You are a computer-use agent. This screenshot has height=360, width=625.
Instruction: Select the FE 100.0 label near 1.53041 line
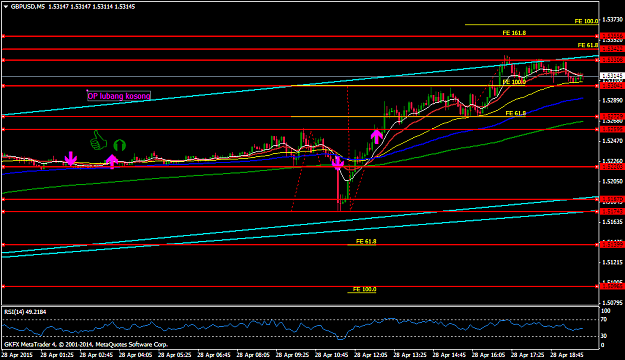514,82
